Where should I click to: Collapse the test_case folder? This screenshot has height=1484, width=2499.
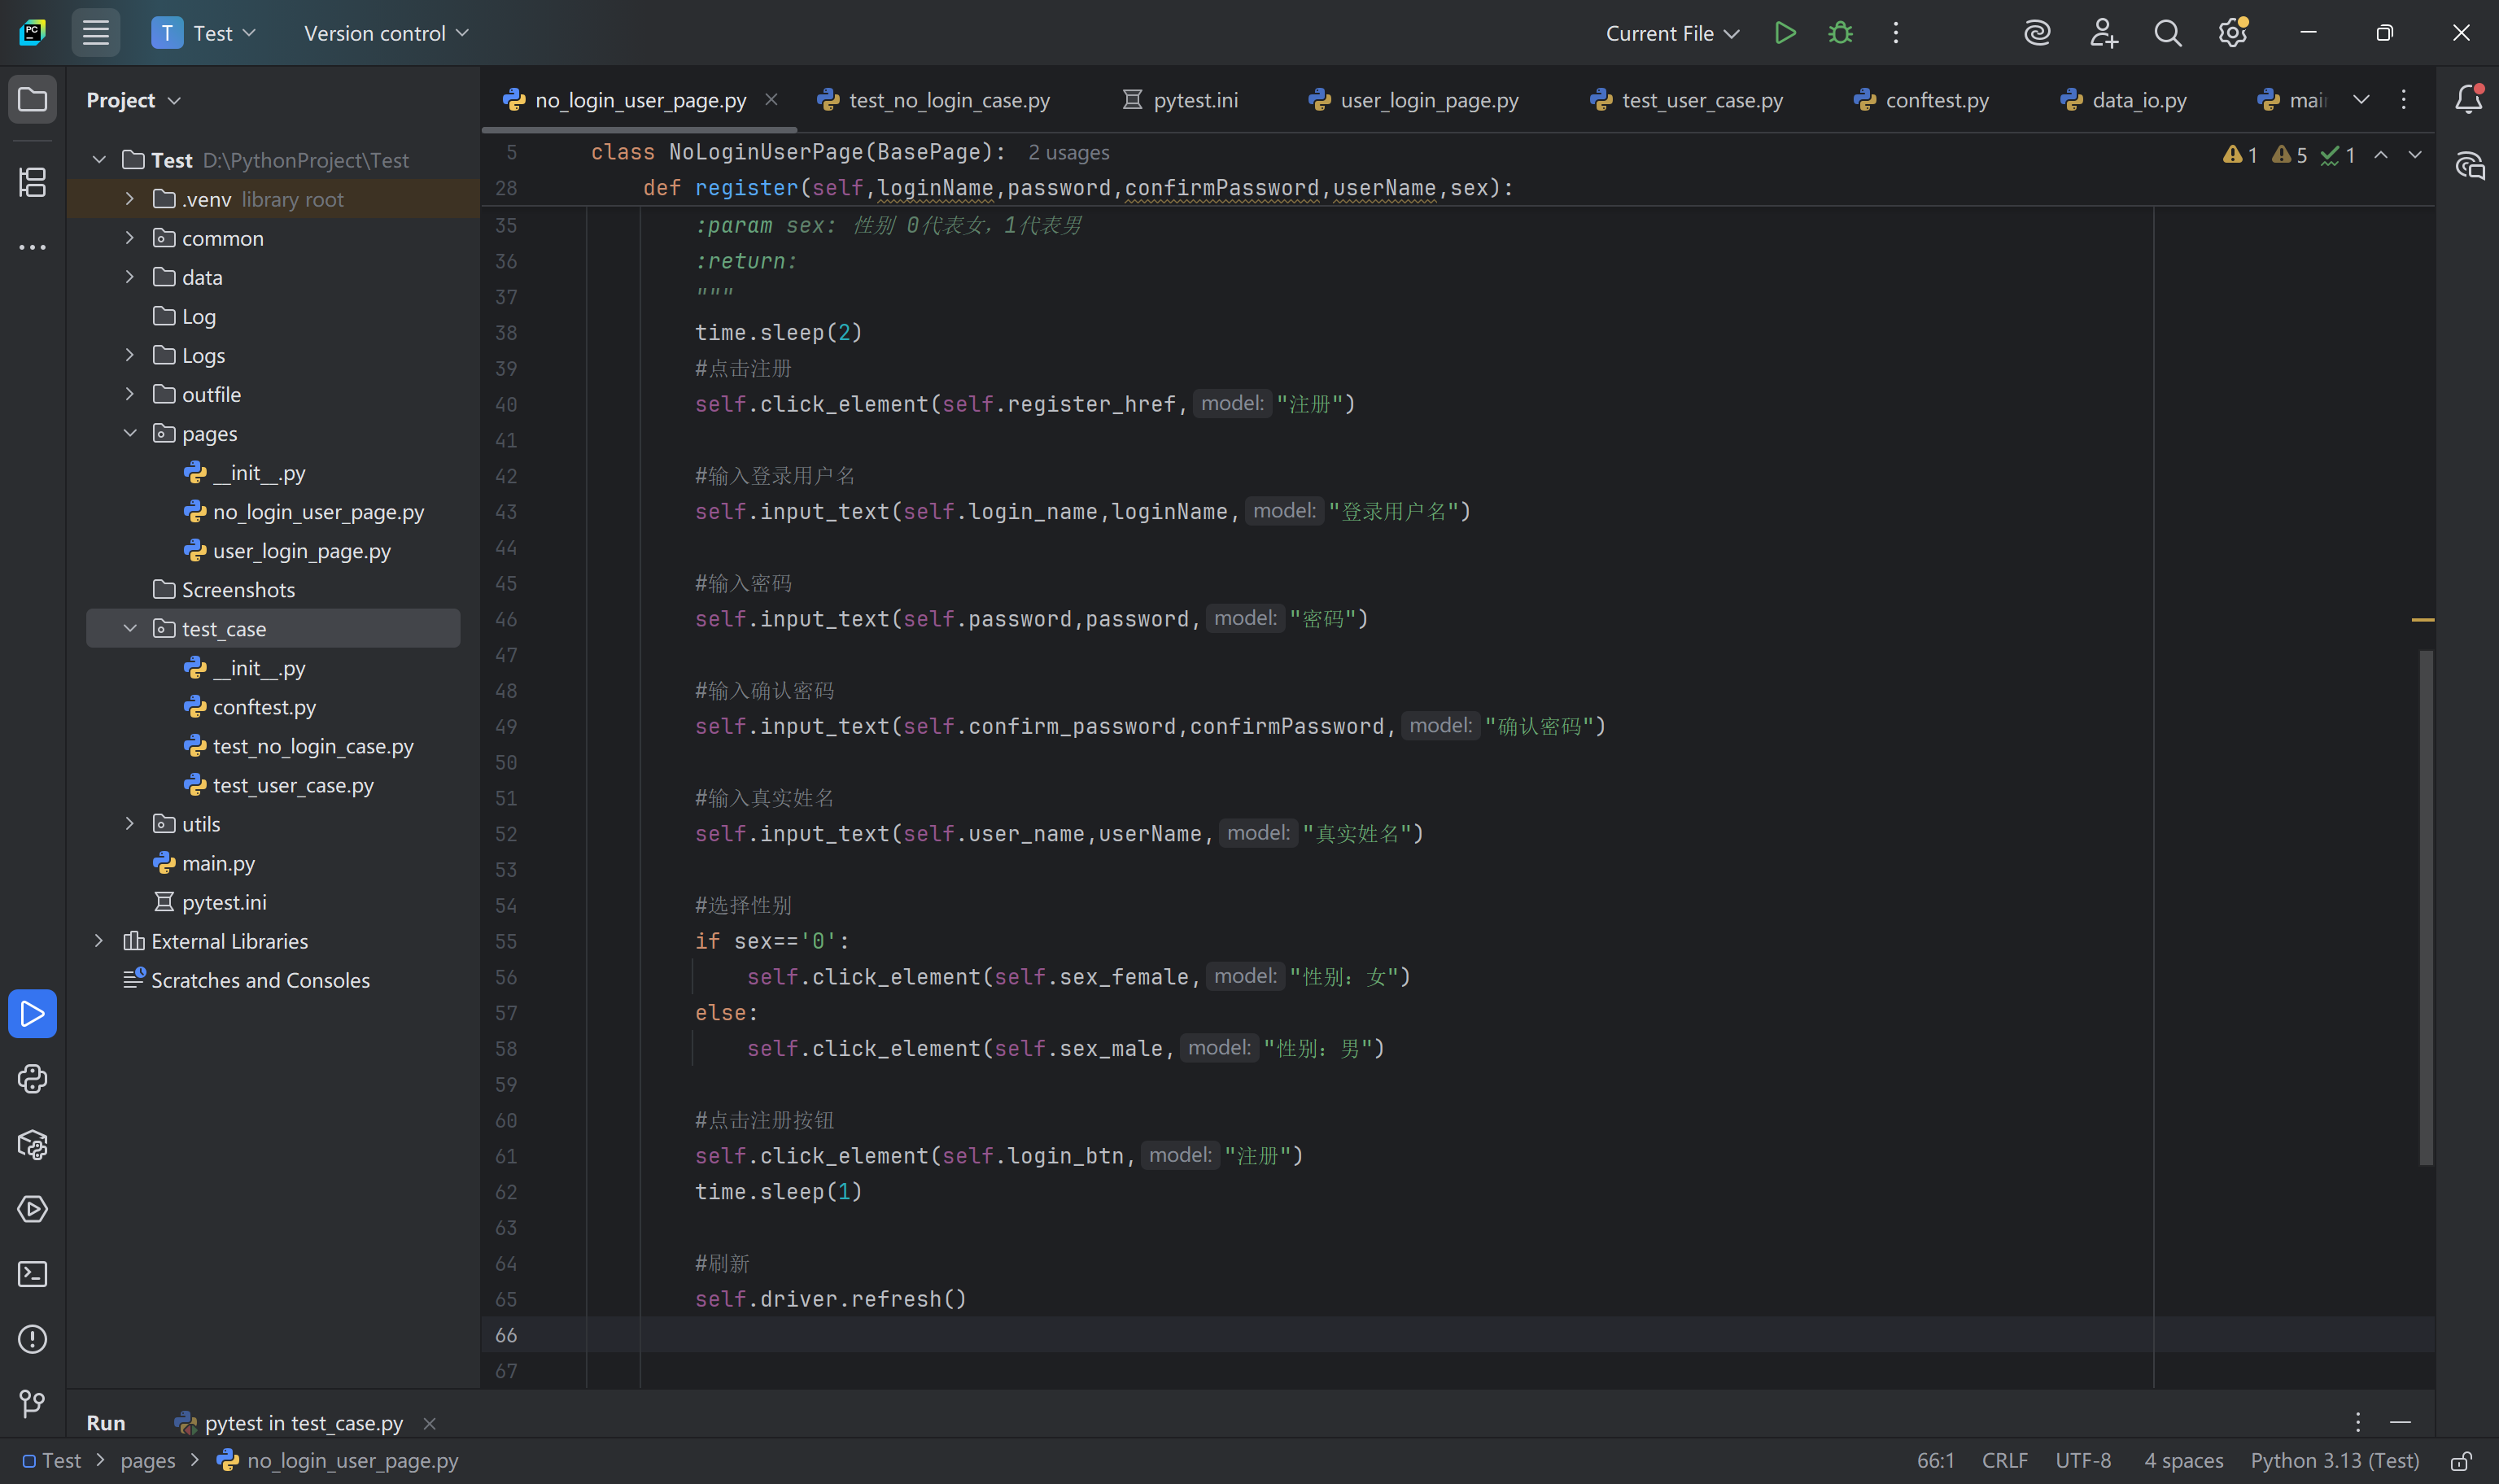click(x=130, y=628)
